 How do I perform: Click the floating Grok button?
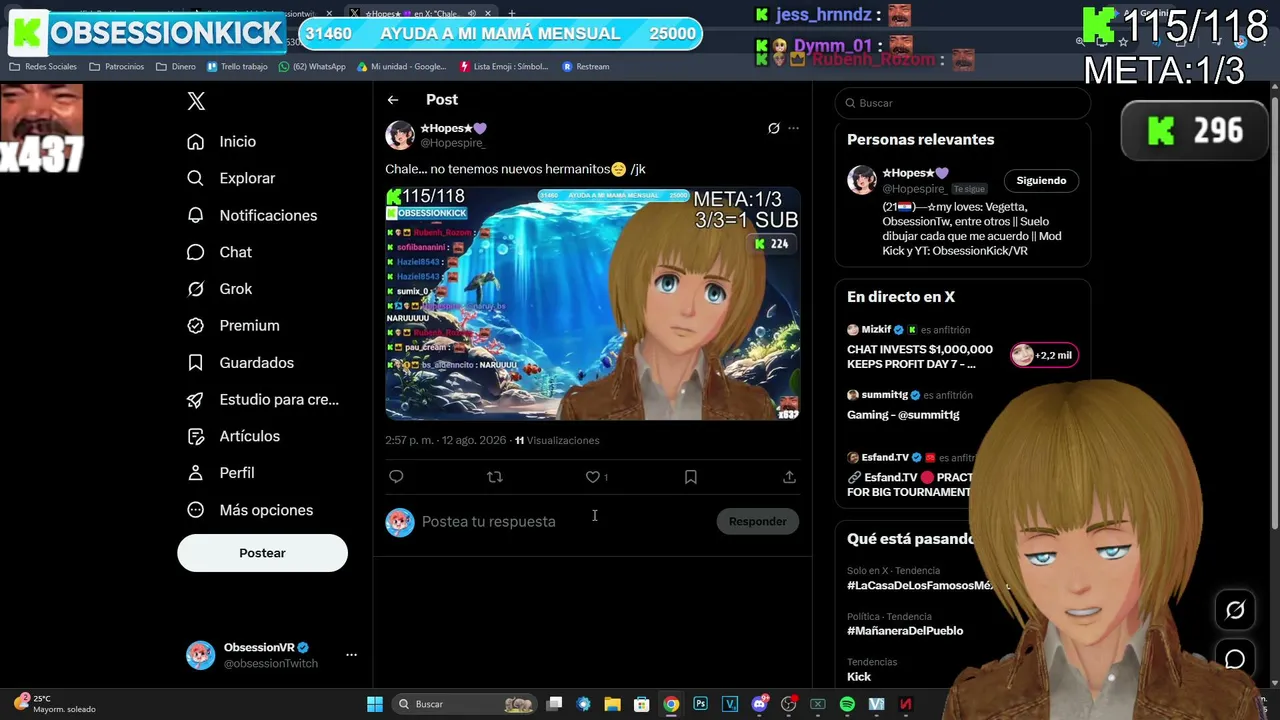(1235, 610)
